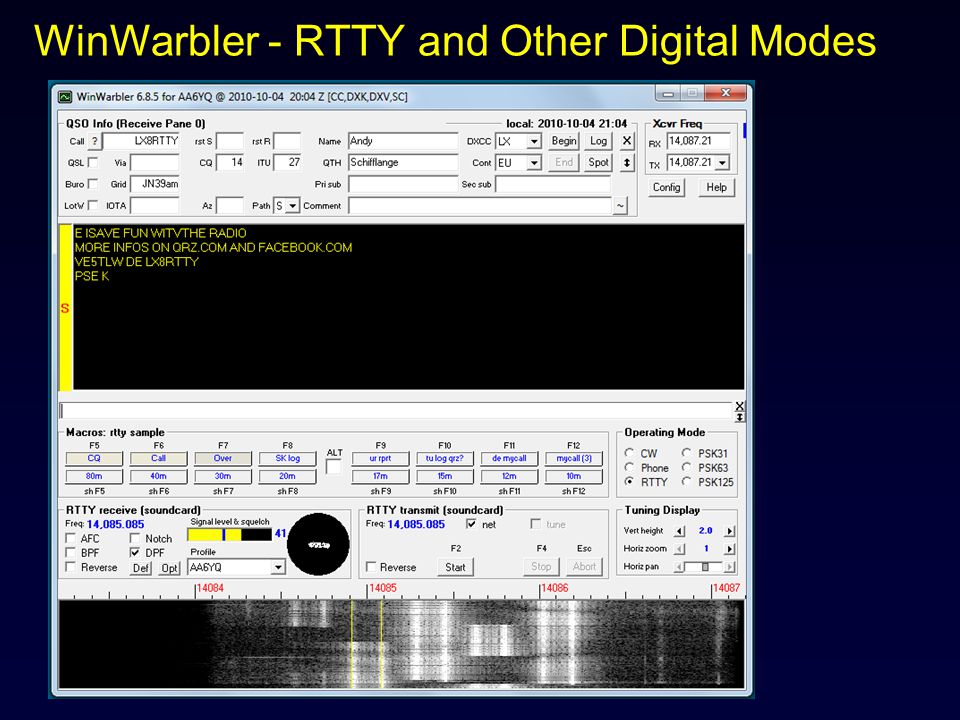
Task: Select PSK63 operating mode
Action: (x=686, y=467)
